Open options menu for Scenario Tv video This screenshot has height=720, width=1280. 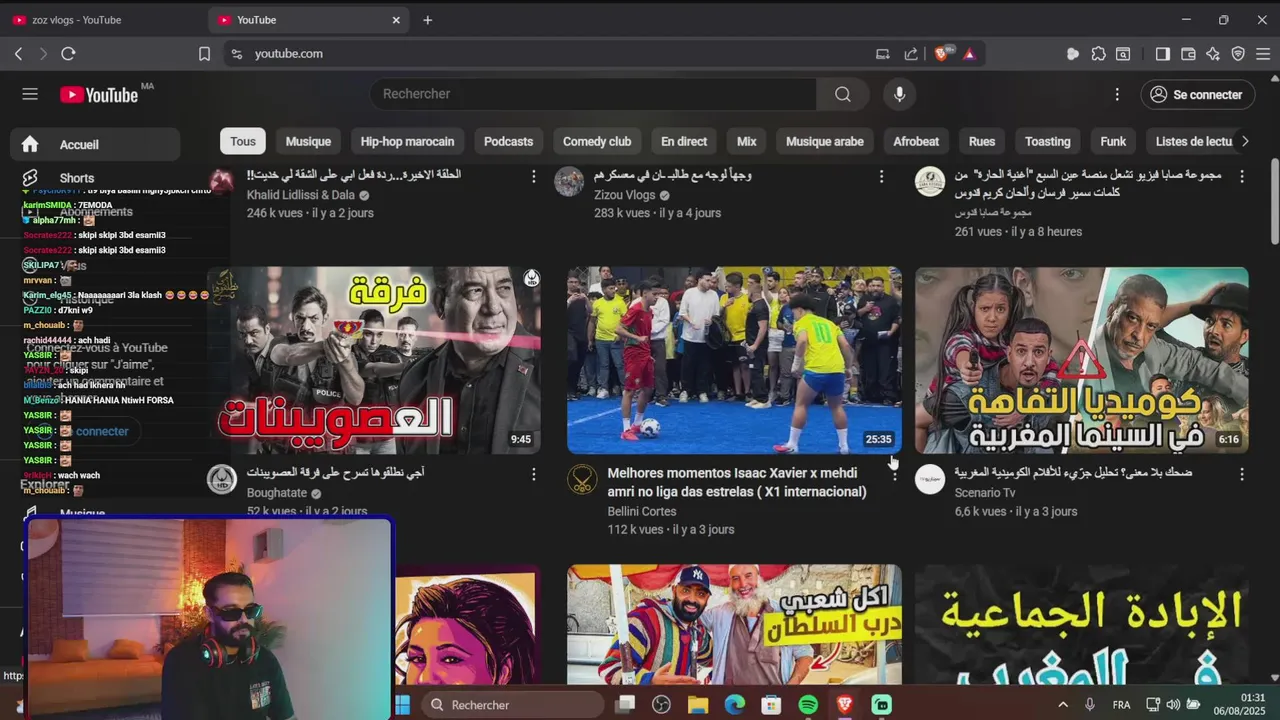[1241, 474]
